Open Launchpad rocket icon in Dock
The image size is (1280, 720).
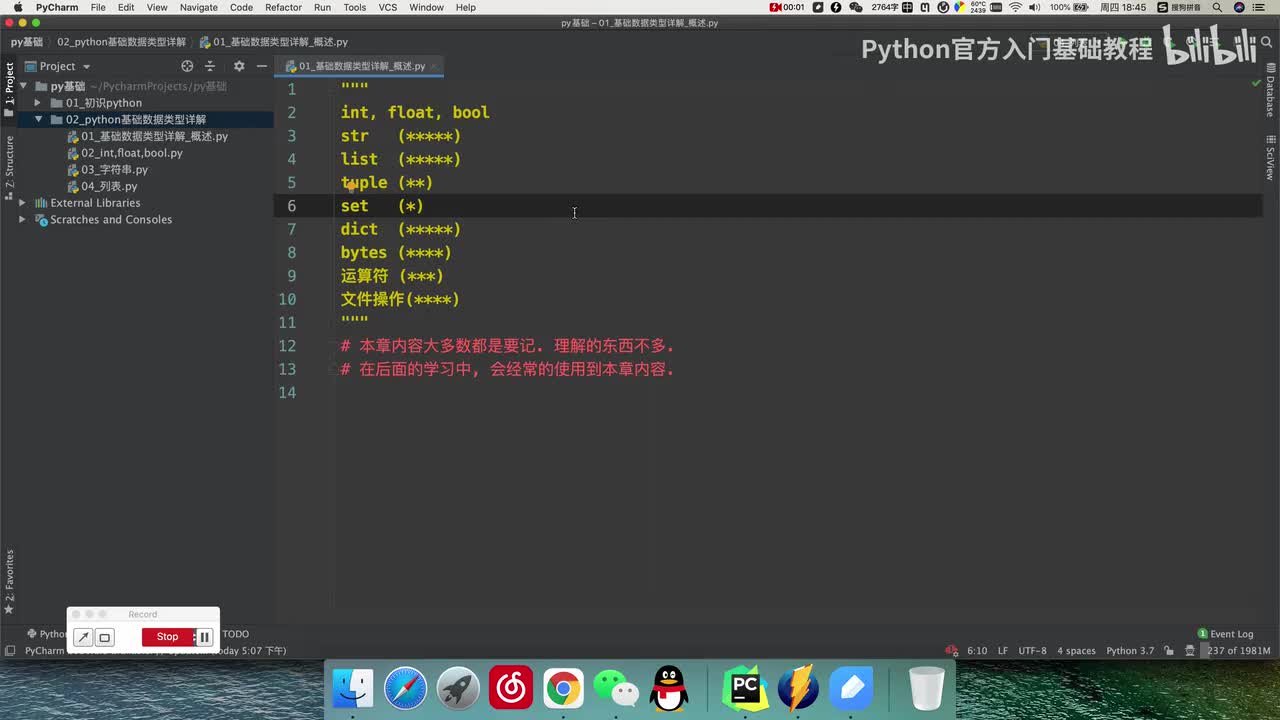(458, 689)
